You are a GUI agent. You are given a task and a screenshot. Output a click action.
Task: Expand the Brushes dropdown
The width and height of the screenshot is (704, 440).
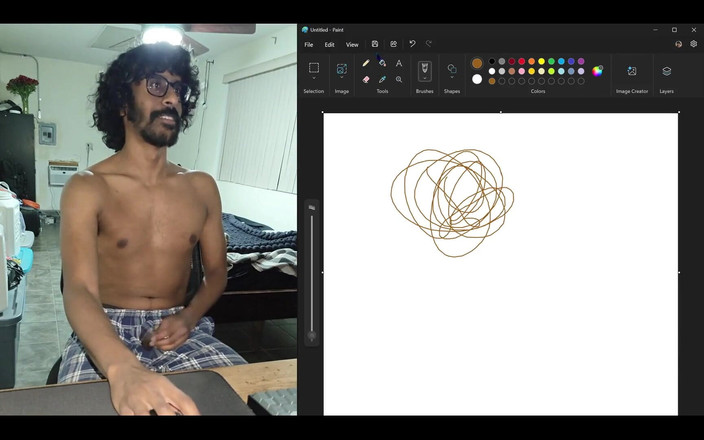[x=424, y=80]
